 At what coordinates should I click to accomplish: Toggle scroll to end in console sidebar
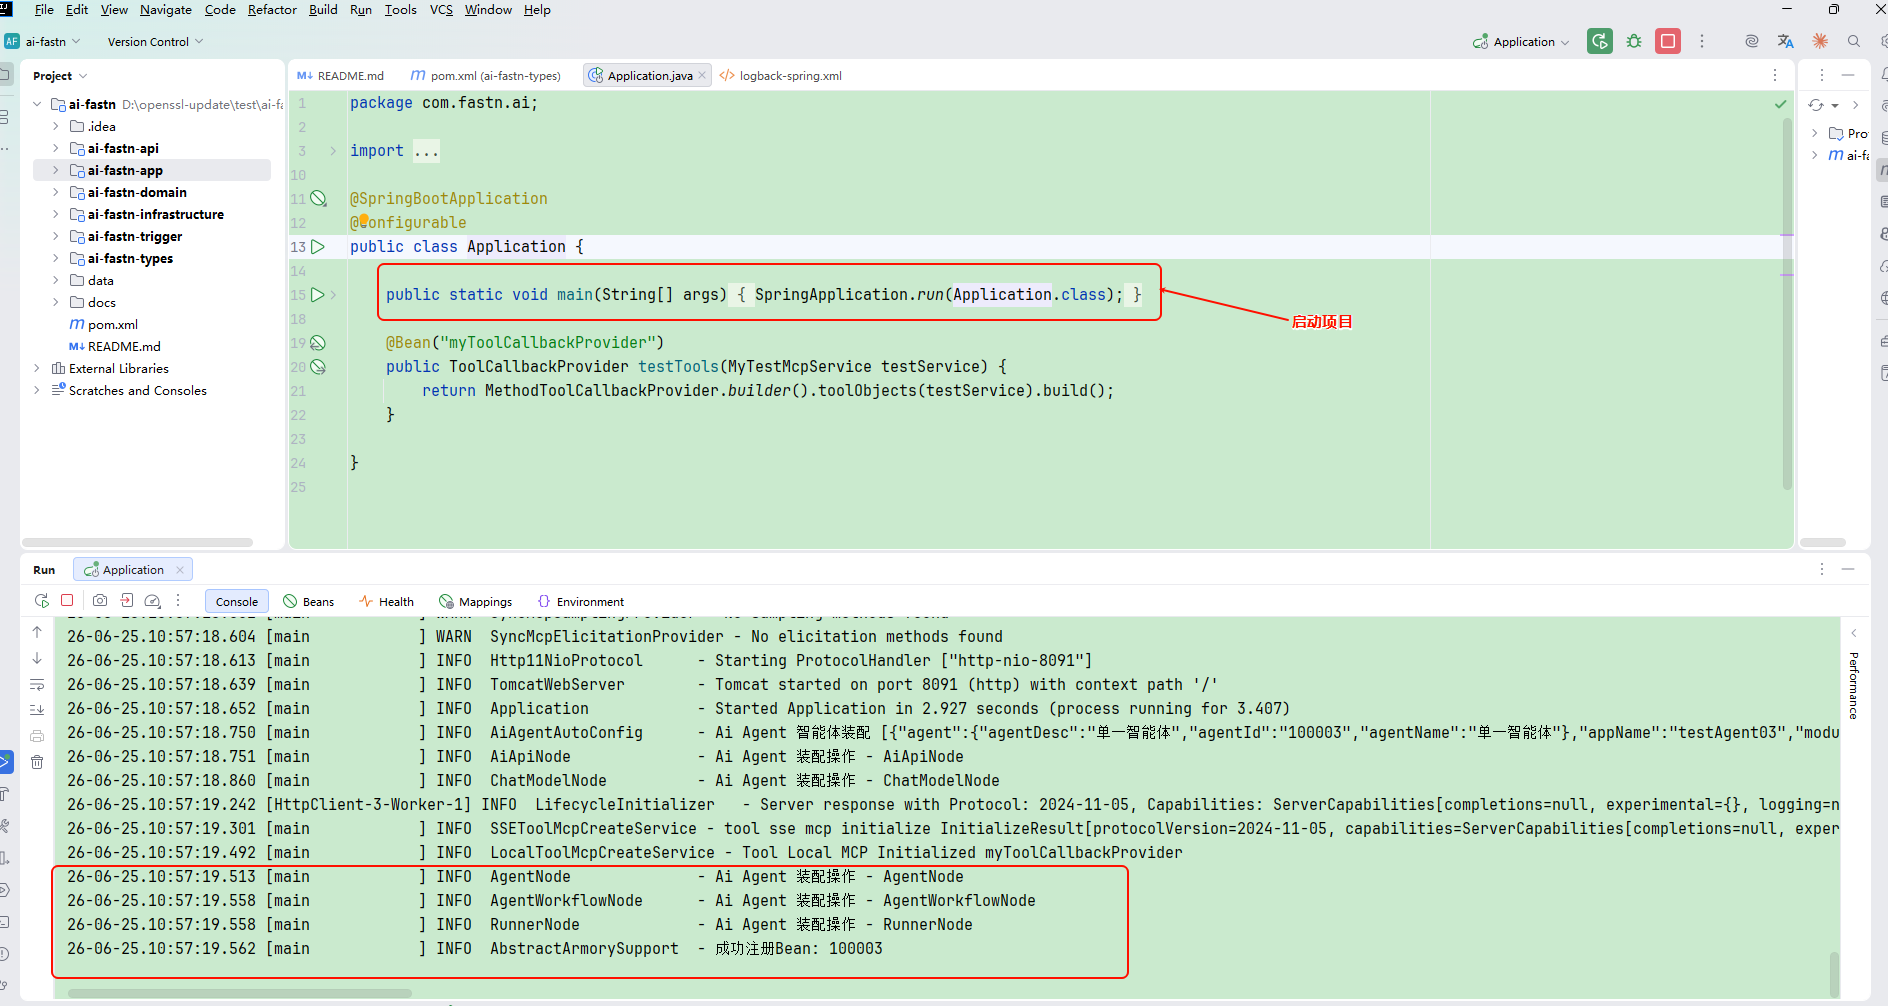(x=37, y=710)
